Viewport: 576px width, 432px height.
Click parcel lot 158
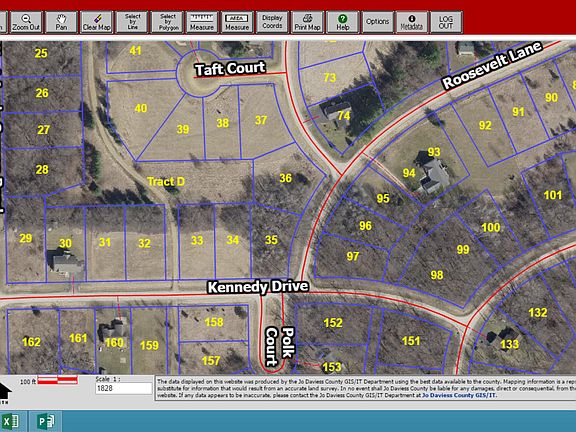coord(214,322)
